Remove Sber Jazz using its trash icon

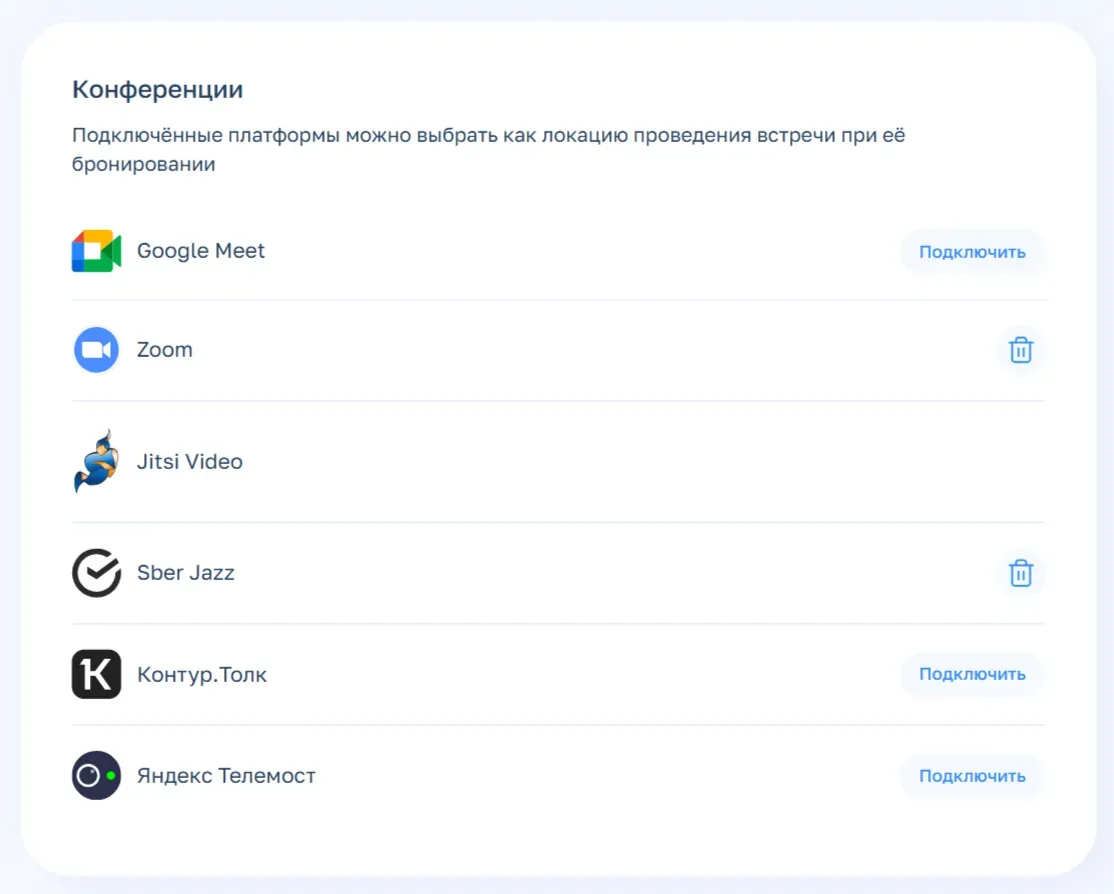[1020, 573]
